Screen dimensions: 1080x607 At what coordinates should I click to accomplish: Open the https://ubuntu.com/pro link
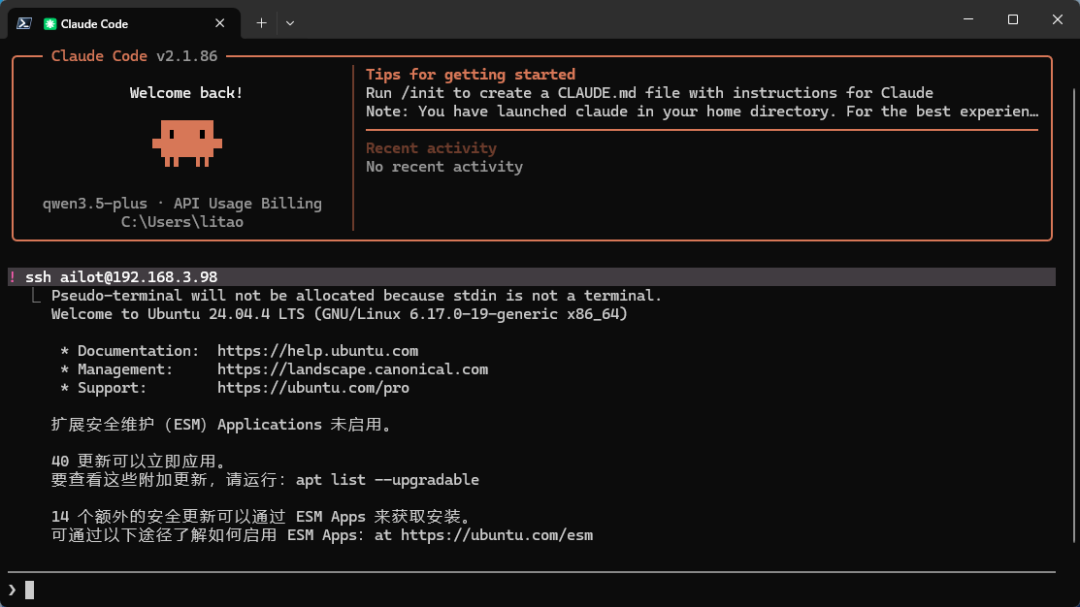(x=313, y=388)
